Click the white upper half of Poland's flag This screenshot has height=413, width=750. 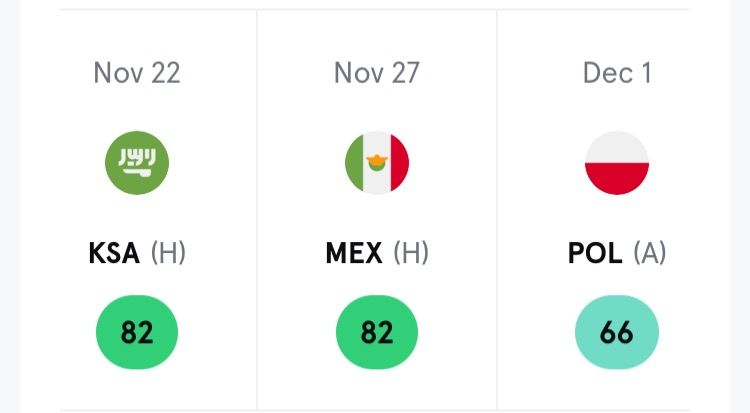617,147
